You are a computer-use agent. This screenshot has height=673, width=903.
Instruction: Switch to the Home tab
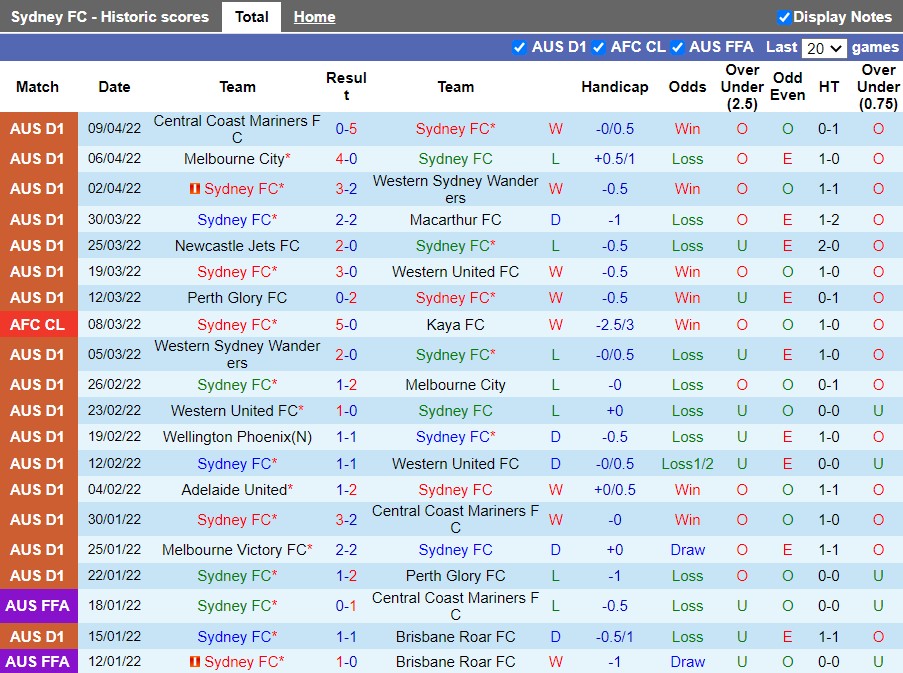point(314,17)
